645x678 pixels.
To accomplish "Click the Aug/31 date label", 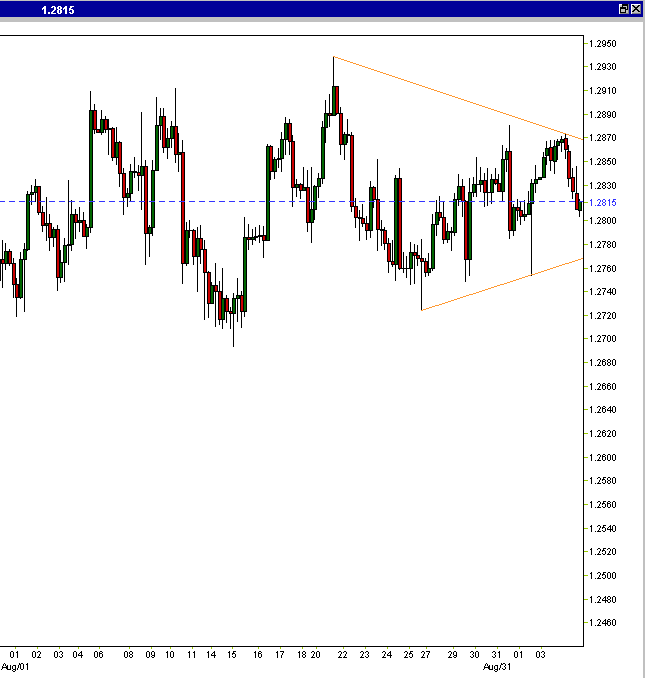I will tap(497, 667).
